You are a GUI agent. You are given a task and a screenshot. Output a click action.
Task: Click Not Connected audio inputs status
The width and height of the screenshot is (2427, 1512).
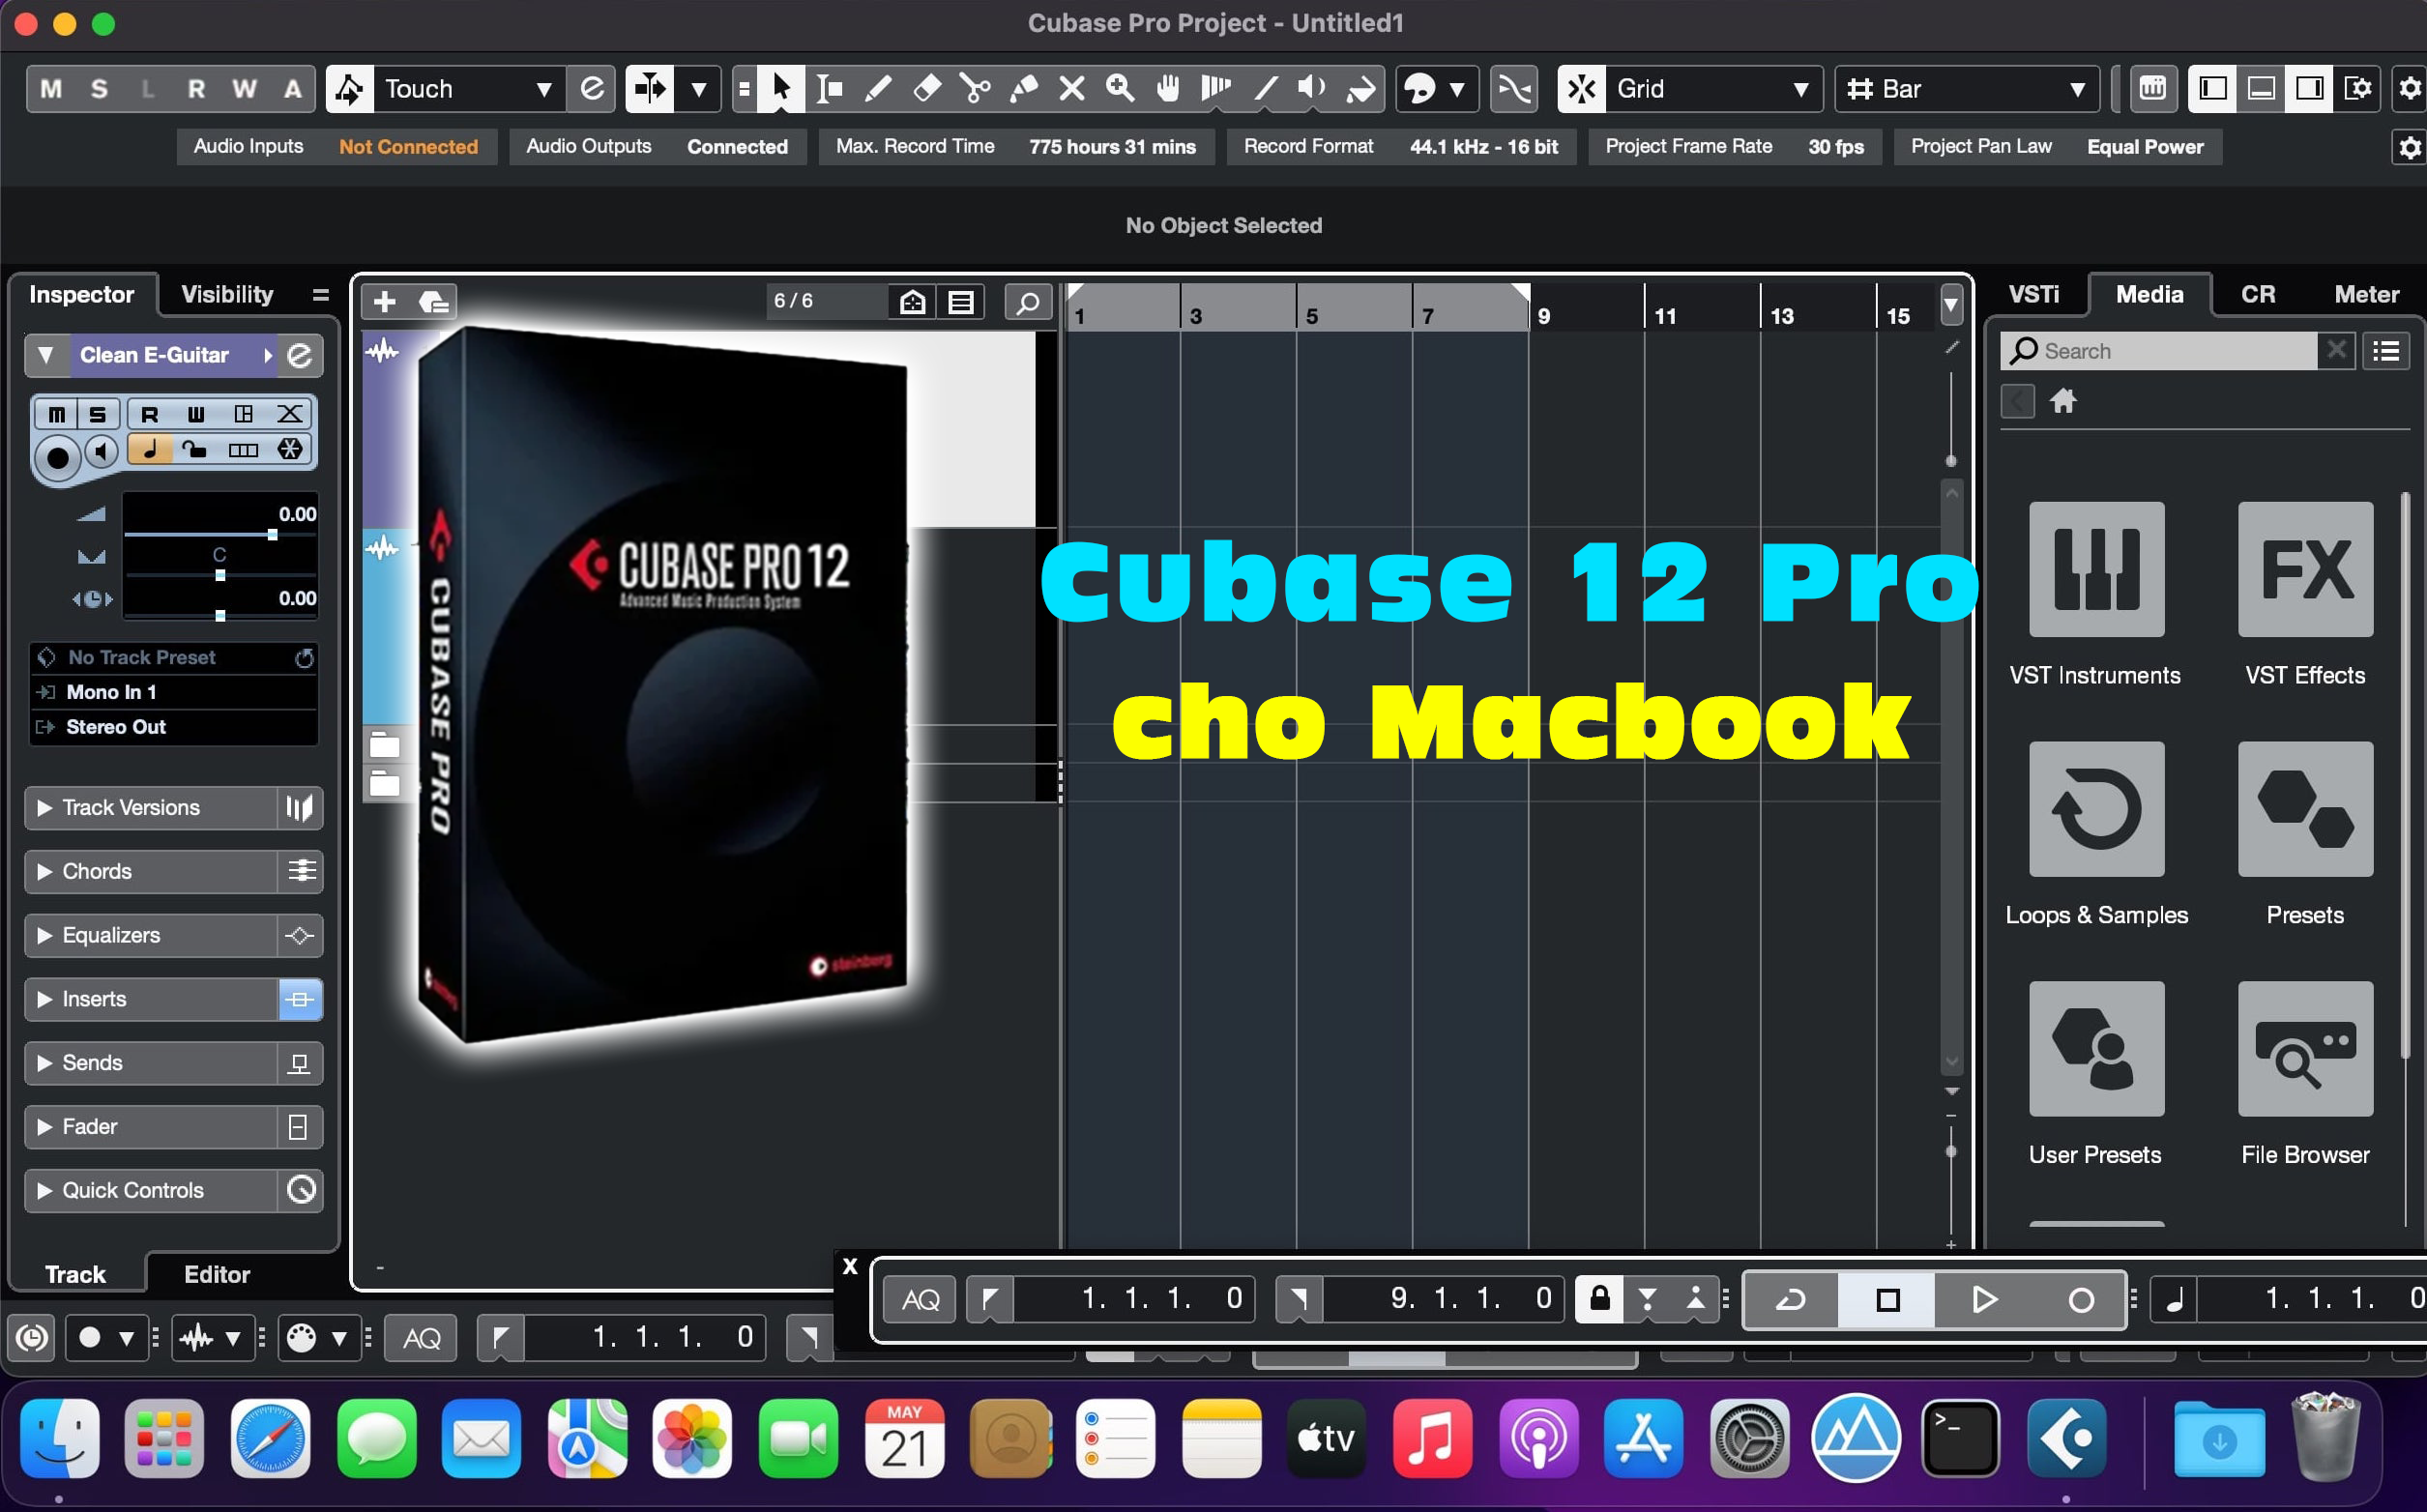pyautogui.click(x=408, y=146)
